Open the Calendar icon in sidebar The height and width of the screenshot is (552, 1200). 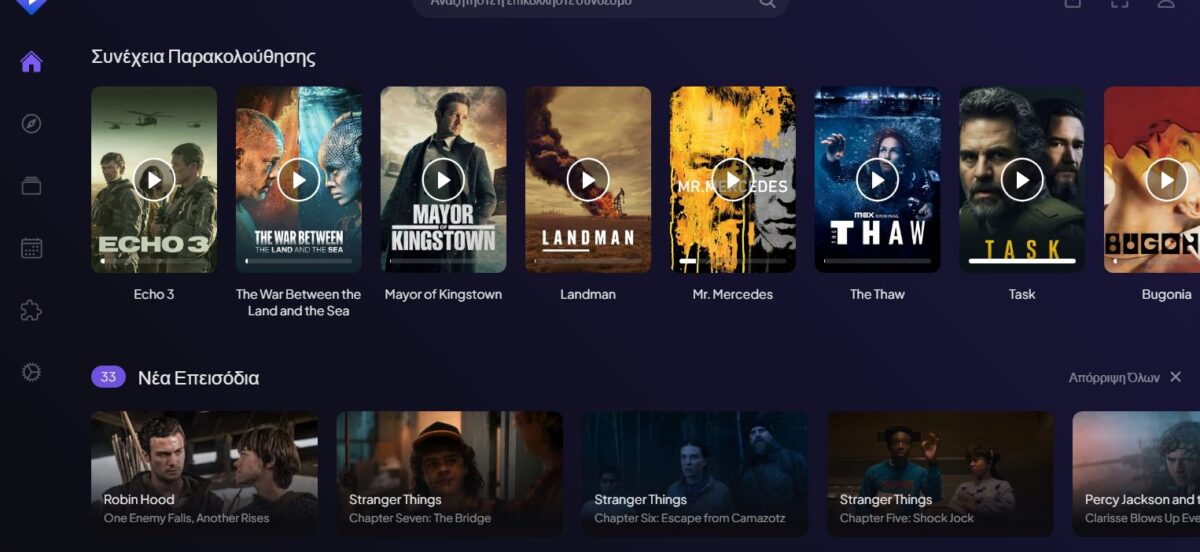click(x=31, y=248)
